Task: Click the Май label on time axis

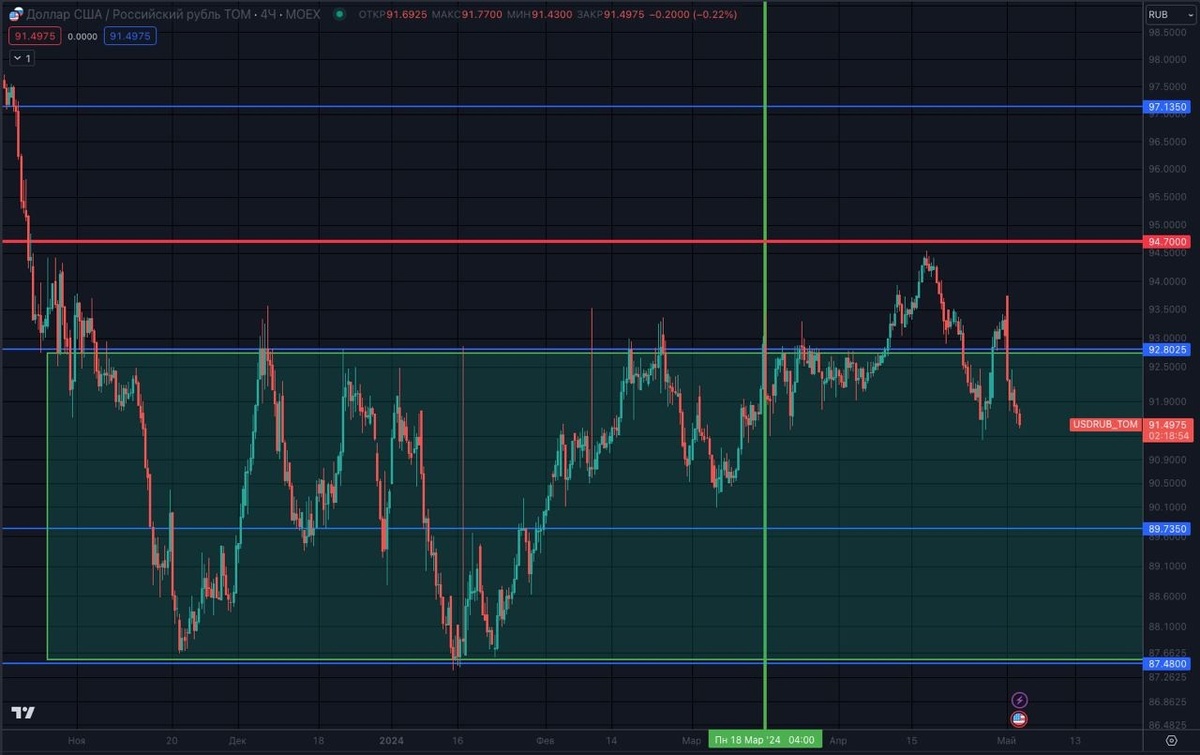Action: (x=1008, y=740)
